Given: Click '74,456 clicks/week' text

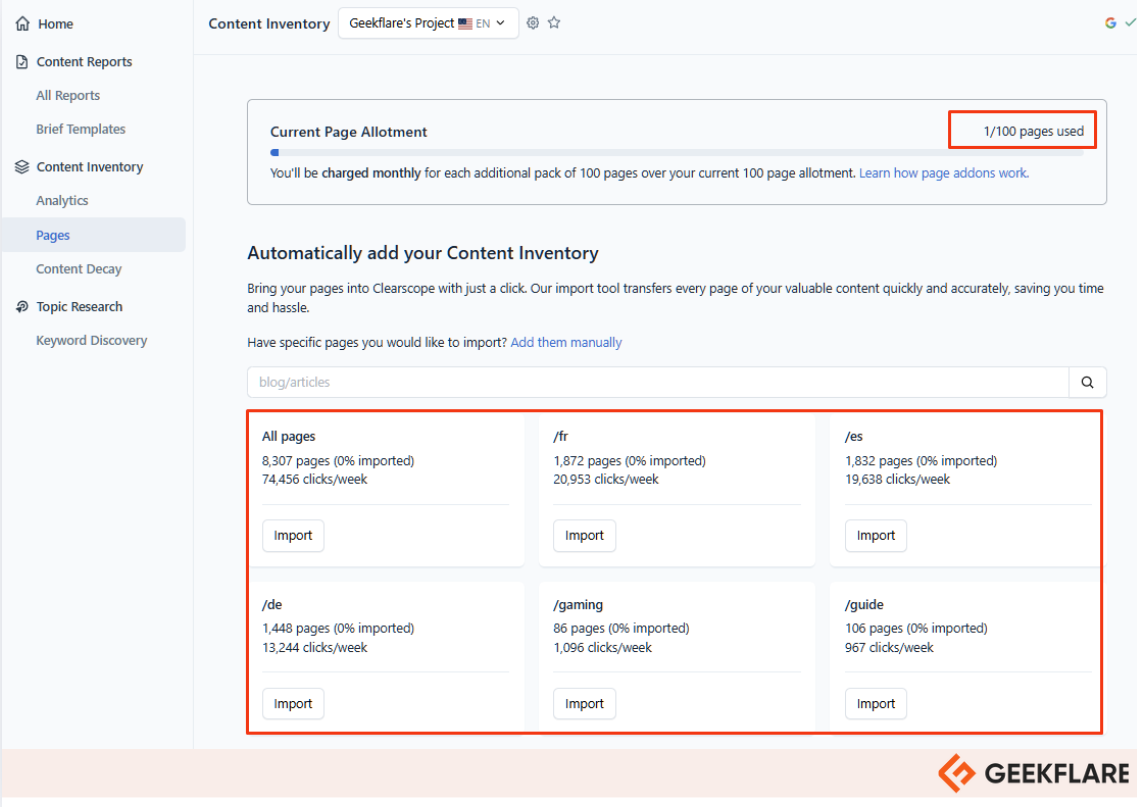Looking at the screenshot, I should [315, 479].
